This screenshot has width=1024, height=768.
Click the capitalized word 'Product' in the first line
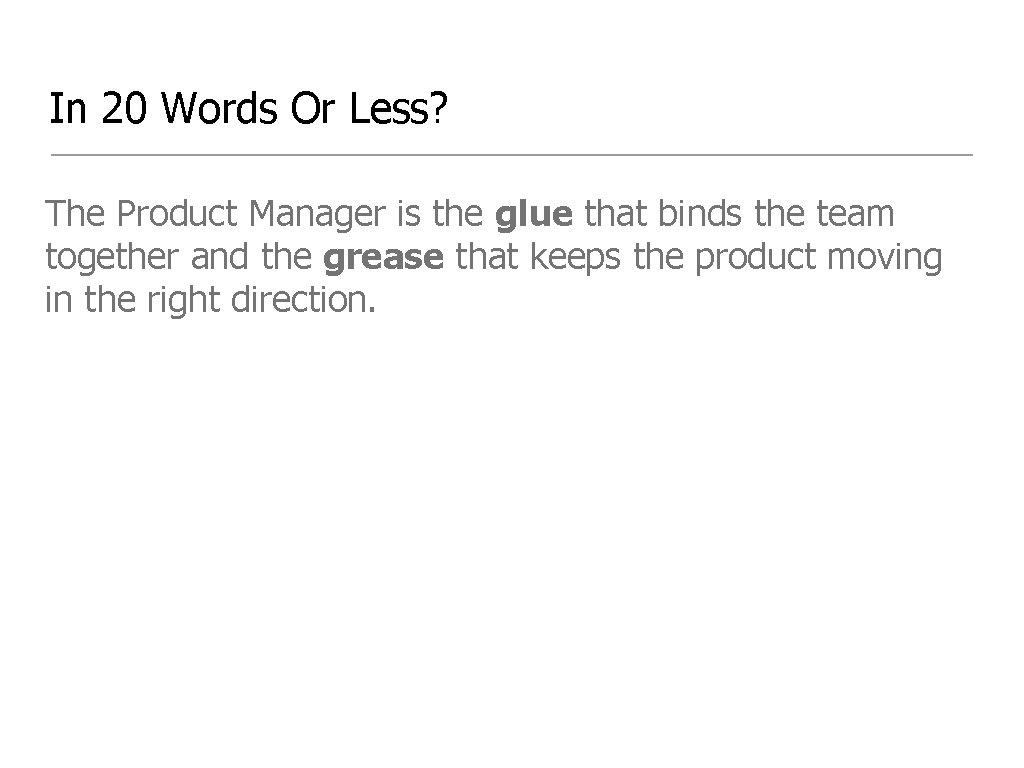[x=177, y=214]
